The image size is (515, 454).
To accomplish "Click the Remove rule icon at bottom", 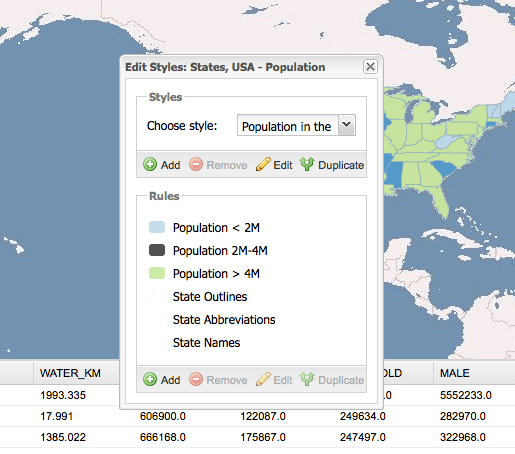I will [x=196, y=380].
